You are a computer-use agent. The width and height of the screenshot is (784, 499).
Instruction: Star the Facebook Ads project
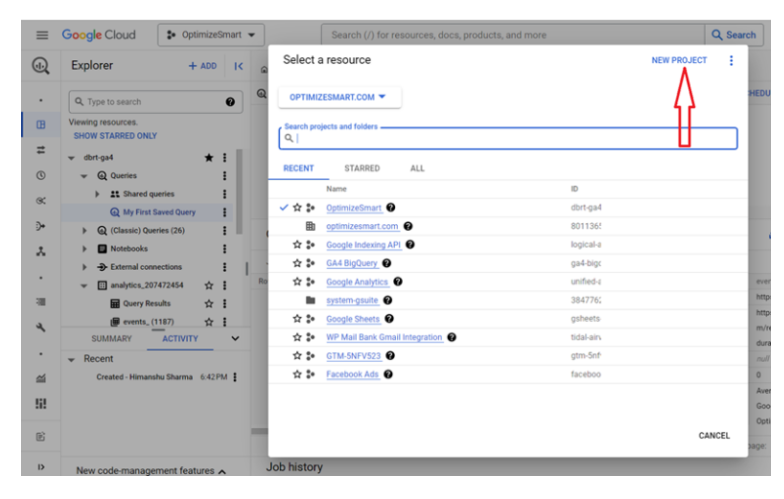pos(297,374)
